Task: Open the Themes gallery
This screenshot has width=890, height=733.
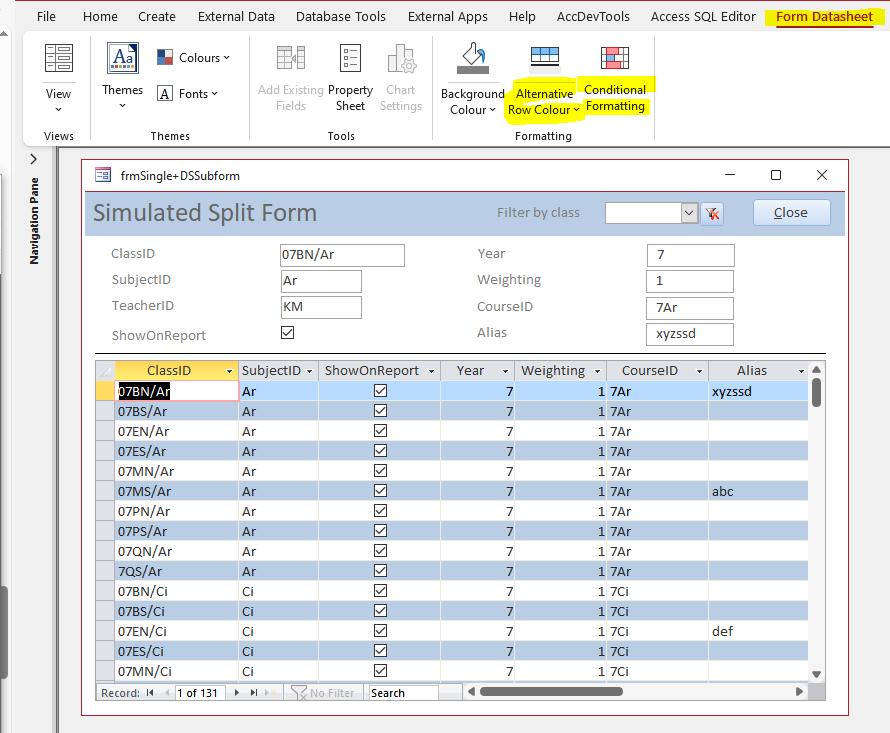Action: pyautogui.click(x=123, y=76)
